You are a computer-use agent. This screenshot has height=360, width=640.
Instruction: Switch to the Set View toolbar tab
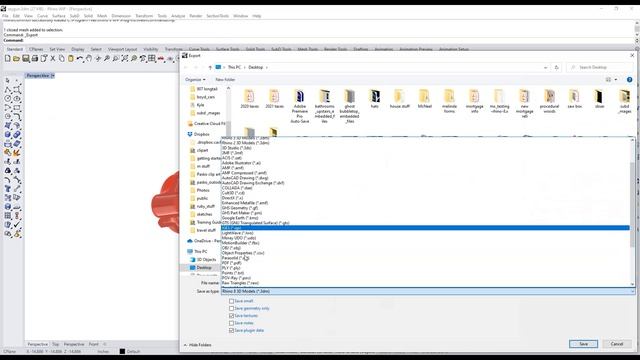[57, 49]
